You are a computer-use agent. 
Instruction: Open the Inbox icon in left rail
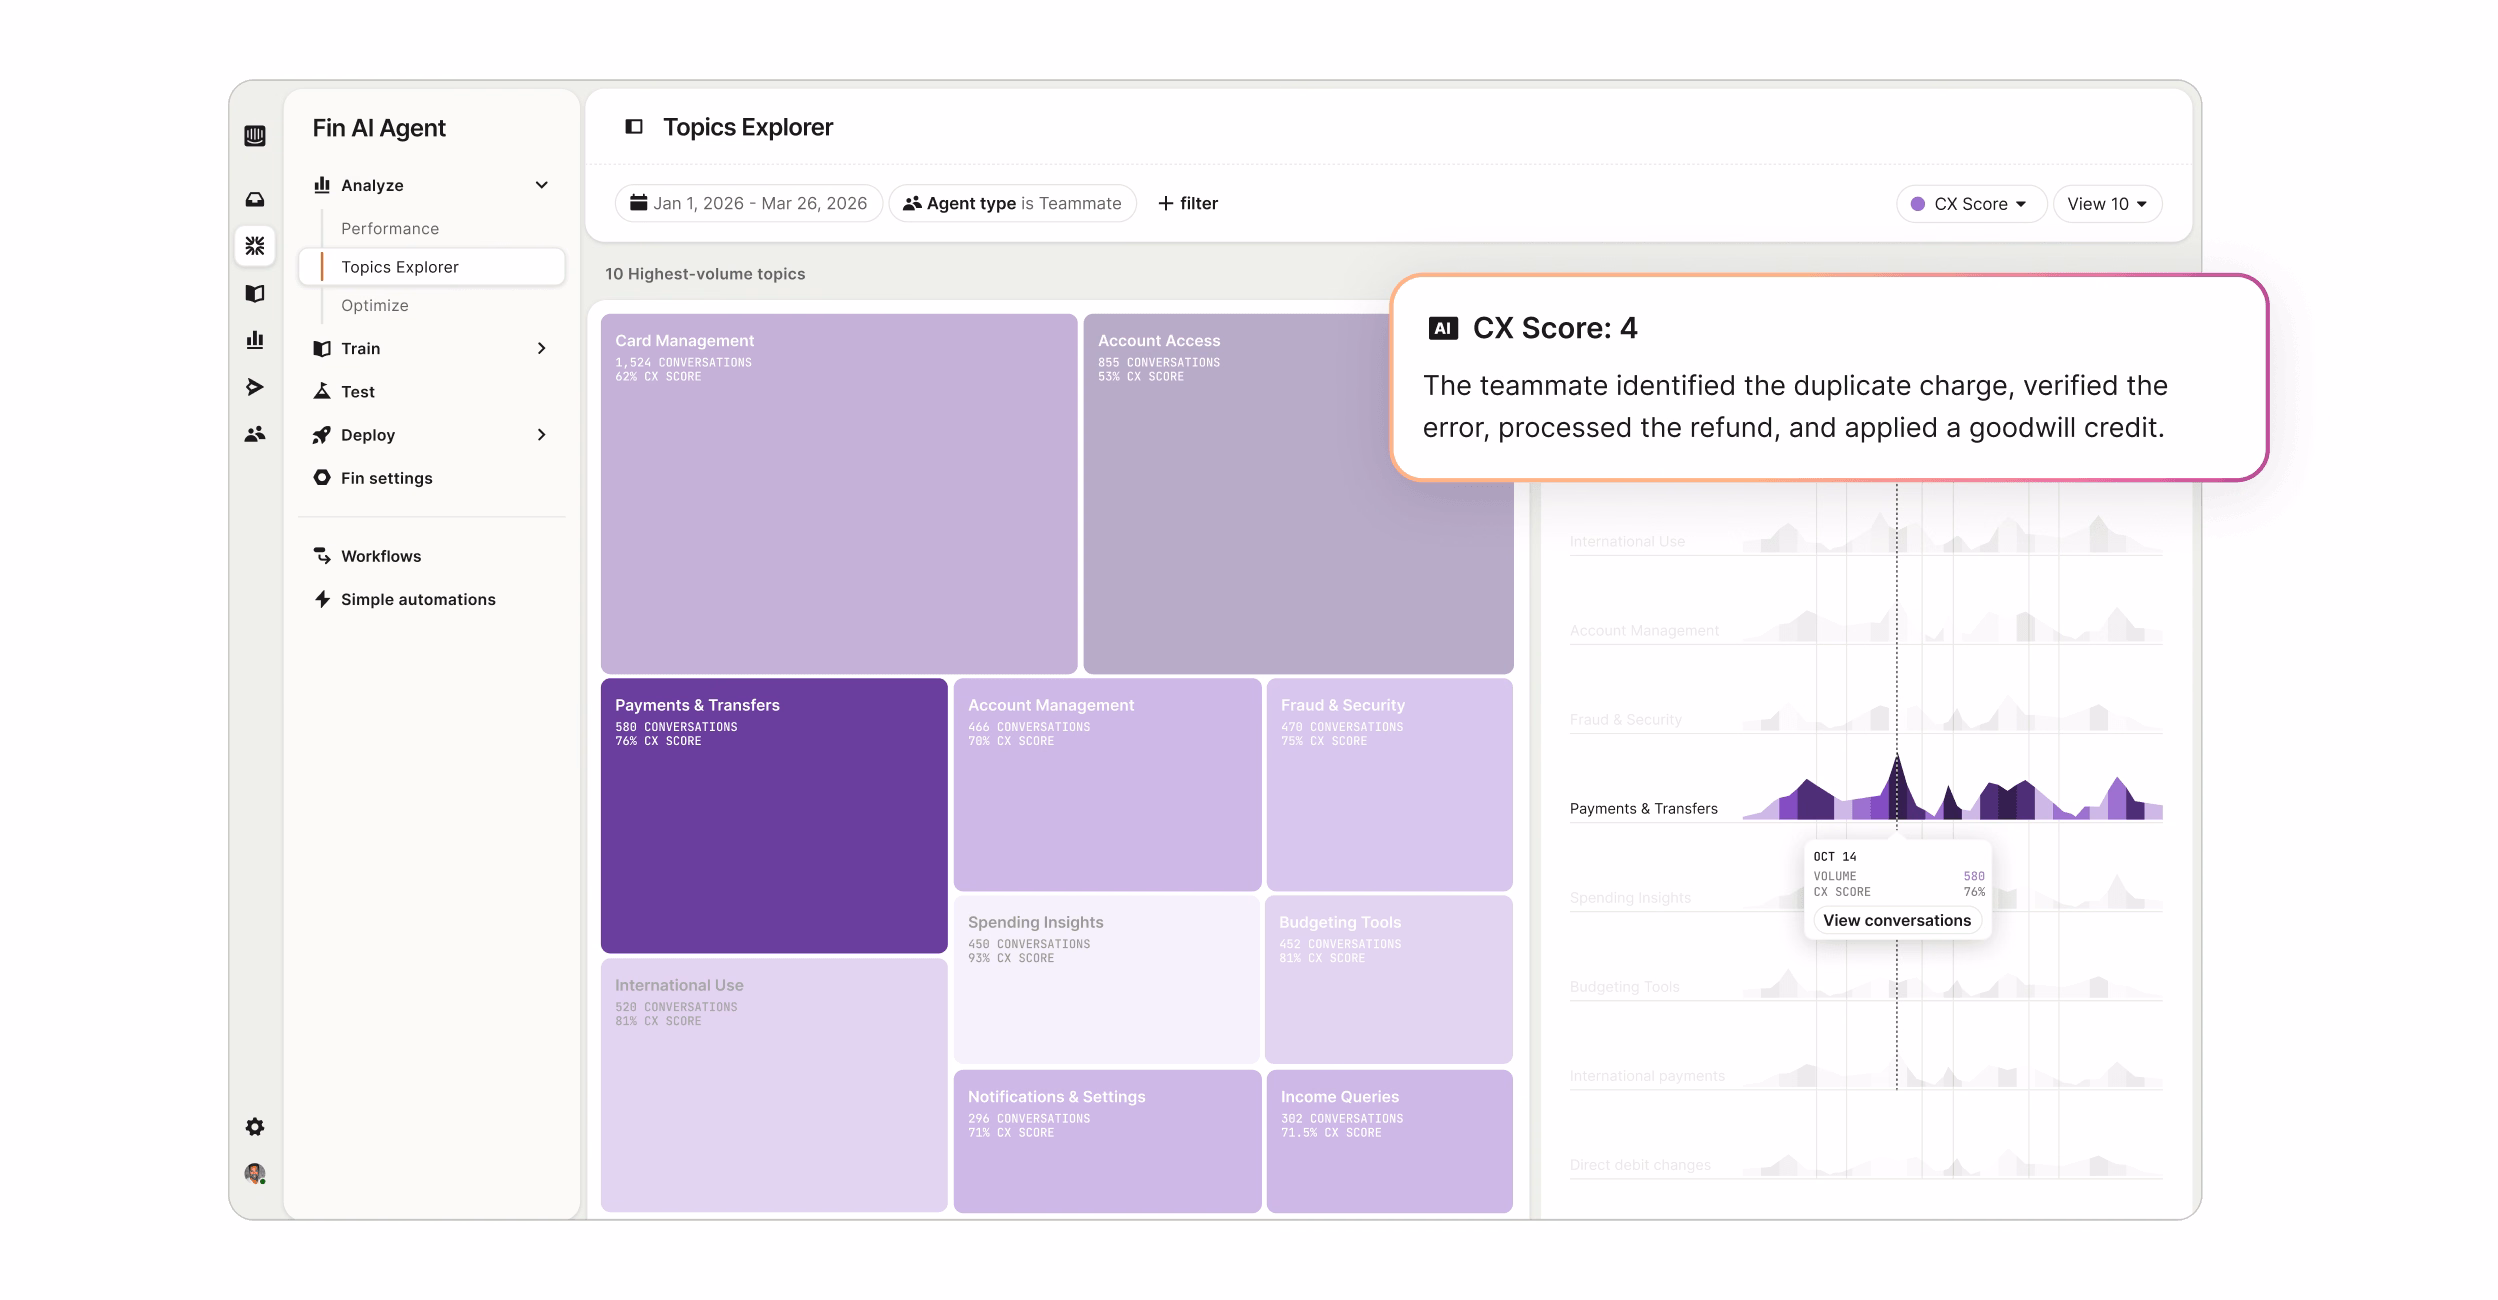(x=255, y=199)
